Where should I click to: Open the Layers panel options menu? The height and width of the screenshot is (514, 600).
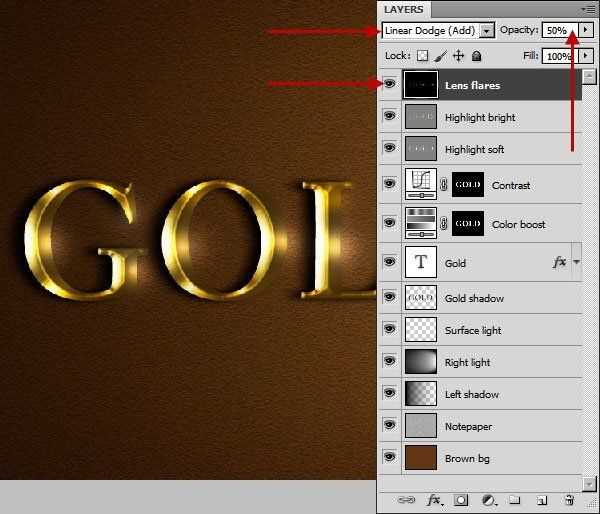pyautogui.click(x=589, y=9)
